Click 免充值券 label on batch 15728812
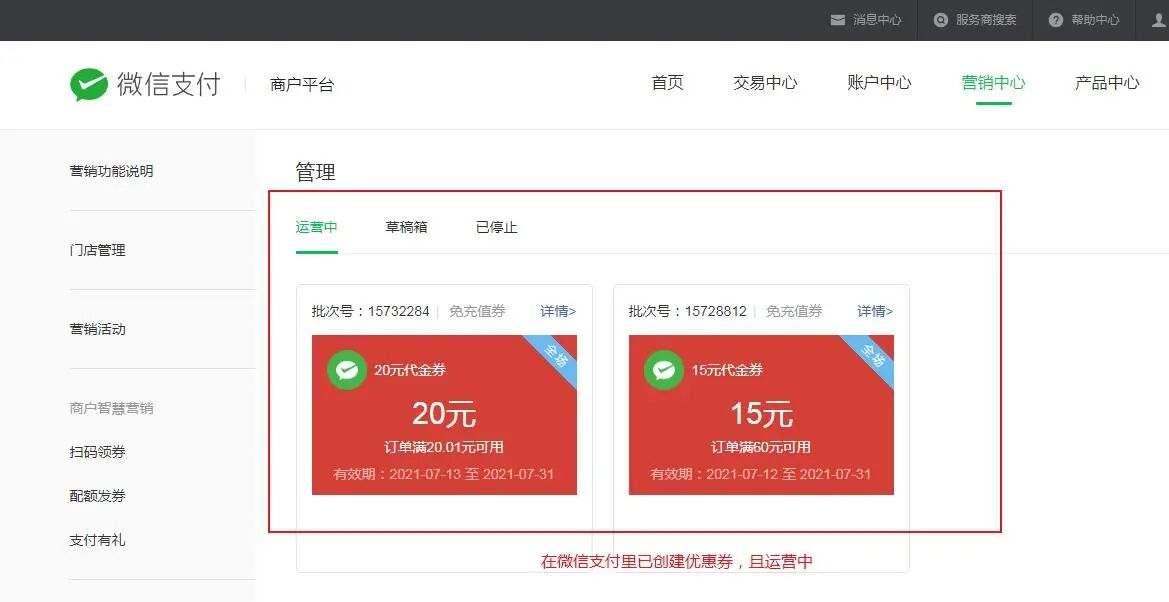The width and height of the screenshot is (1169, 602). point(794,311)
